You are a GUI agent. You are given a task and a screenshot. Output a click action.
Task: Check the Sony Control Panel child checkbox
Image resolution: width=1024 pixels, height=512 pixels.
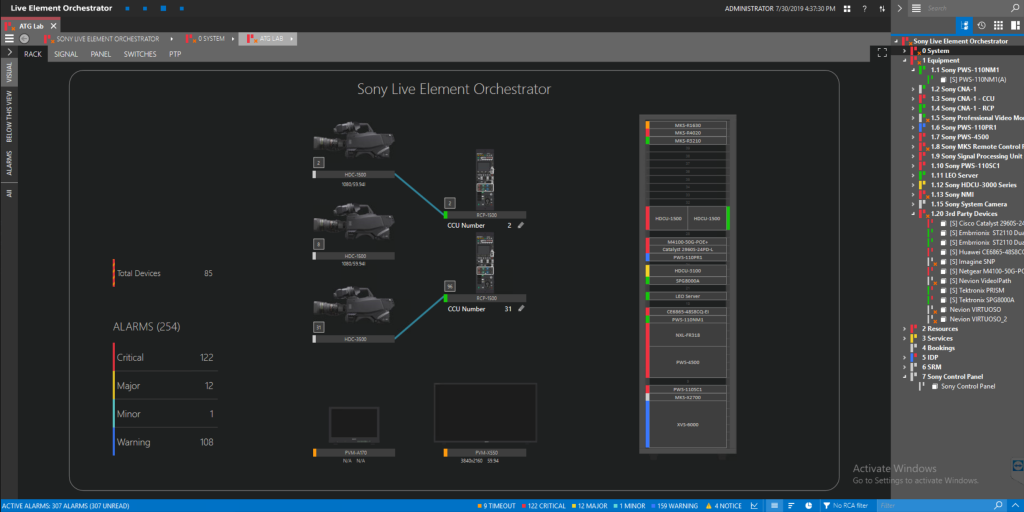tap(935, 387)
